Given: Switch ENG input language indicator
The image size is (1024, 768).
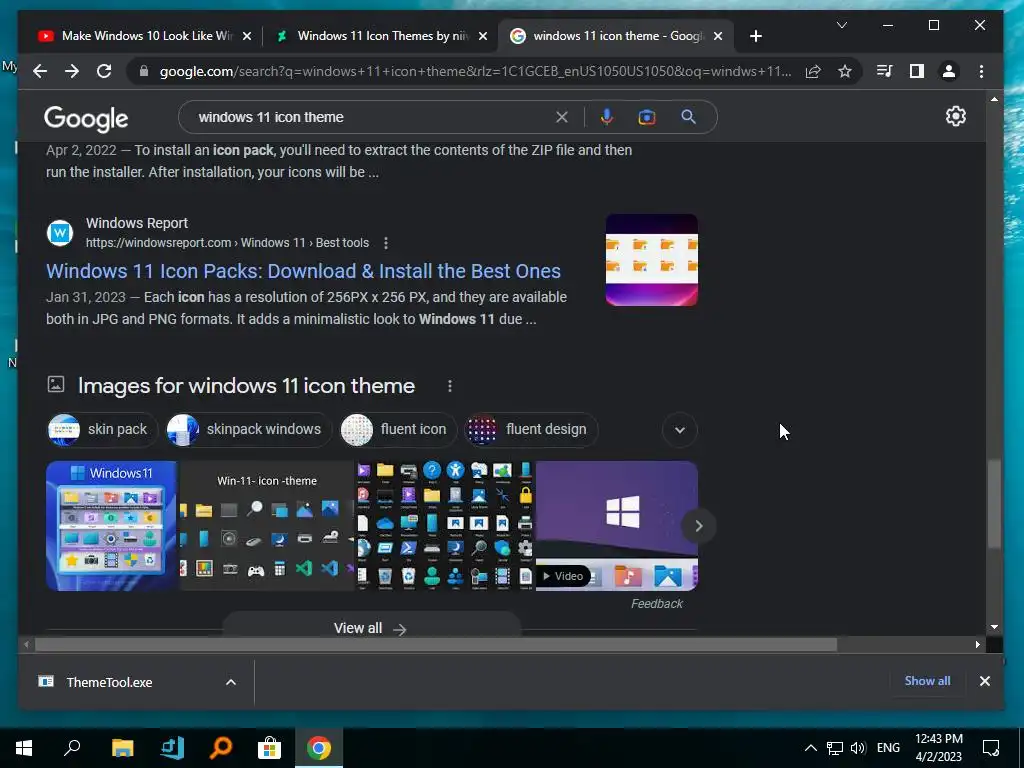Looking at the screenshot, I should [x=888, y=748].
